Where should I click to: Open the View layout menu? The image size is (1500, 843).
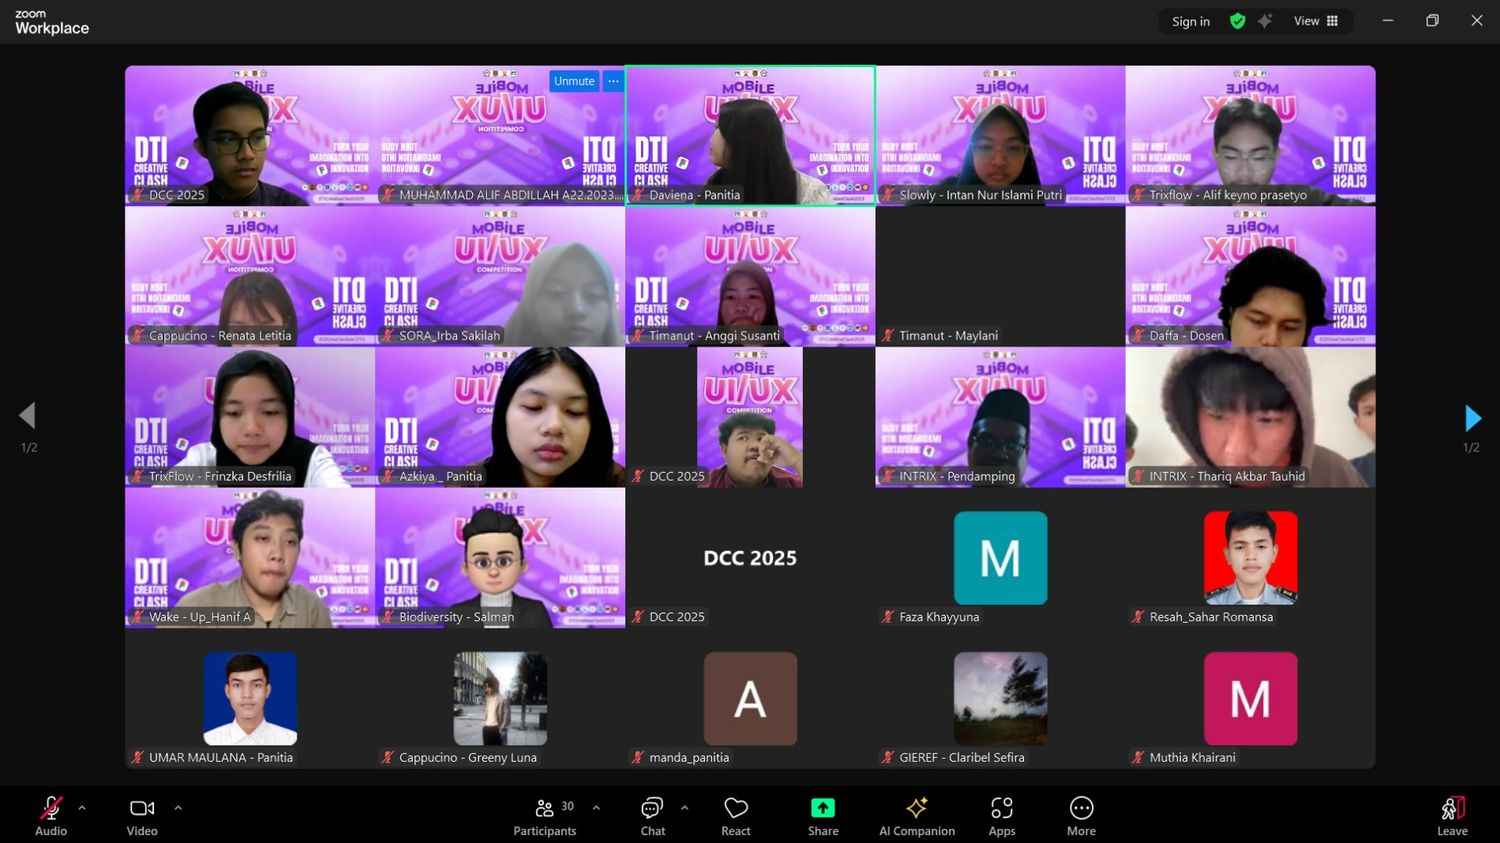[1316, 21]
